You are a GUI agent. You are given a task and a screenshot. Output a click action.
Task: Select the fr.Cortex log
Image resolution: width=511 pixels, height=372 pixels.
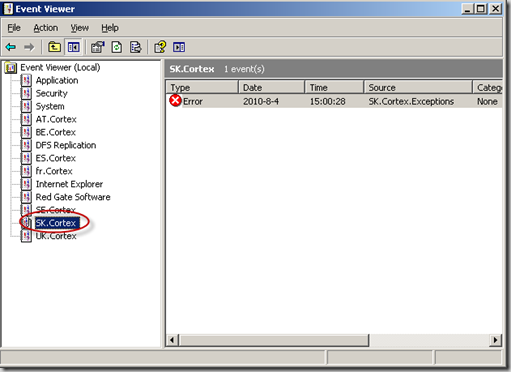pyautogui.click(x=54, y=171)
